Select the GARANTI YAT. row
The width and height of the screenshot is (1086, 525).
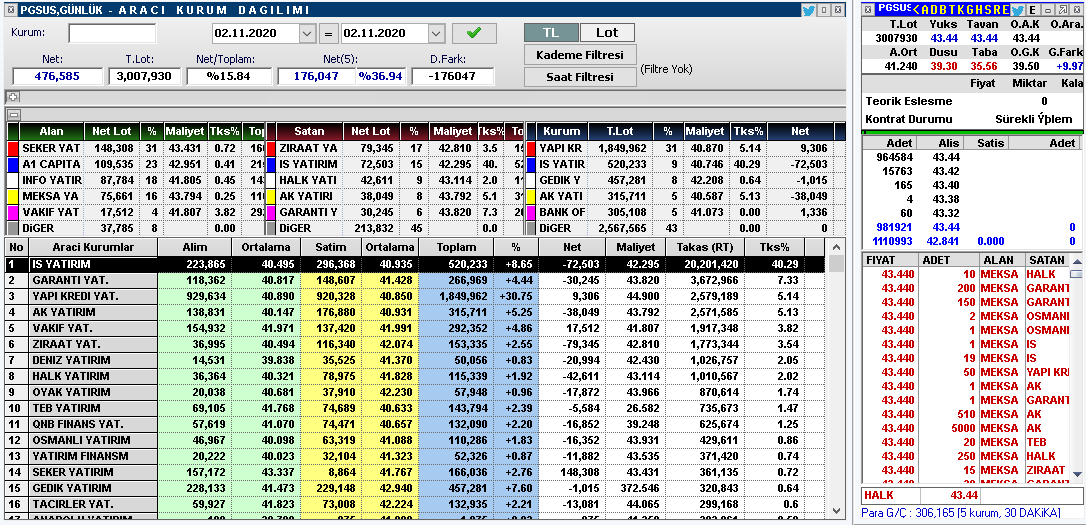[416, 280]
